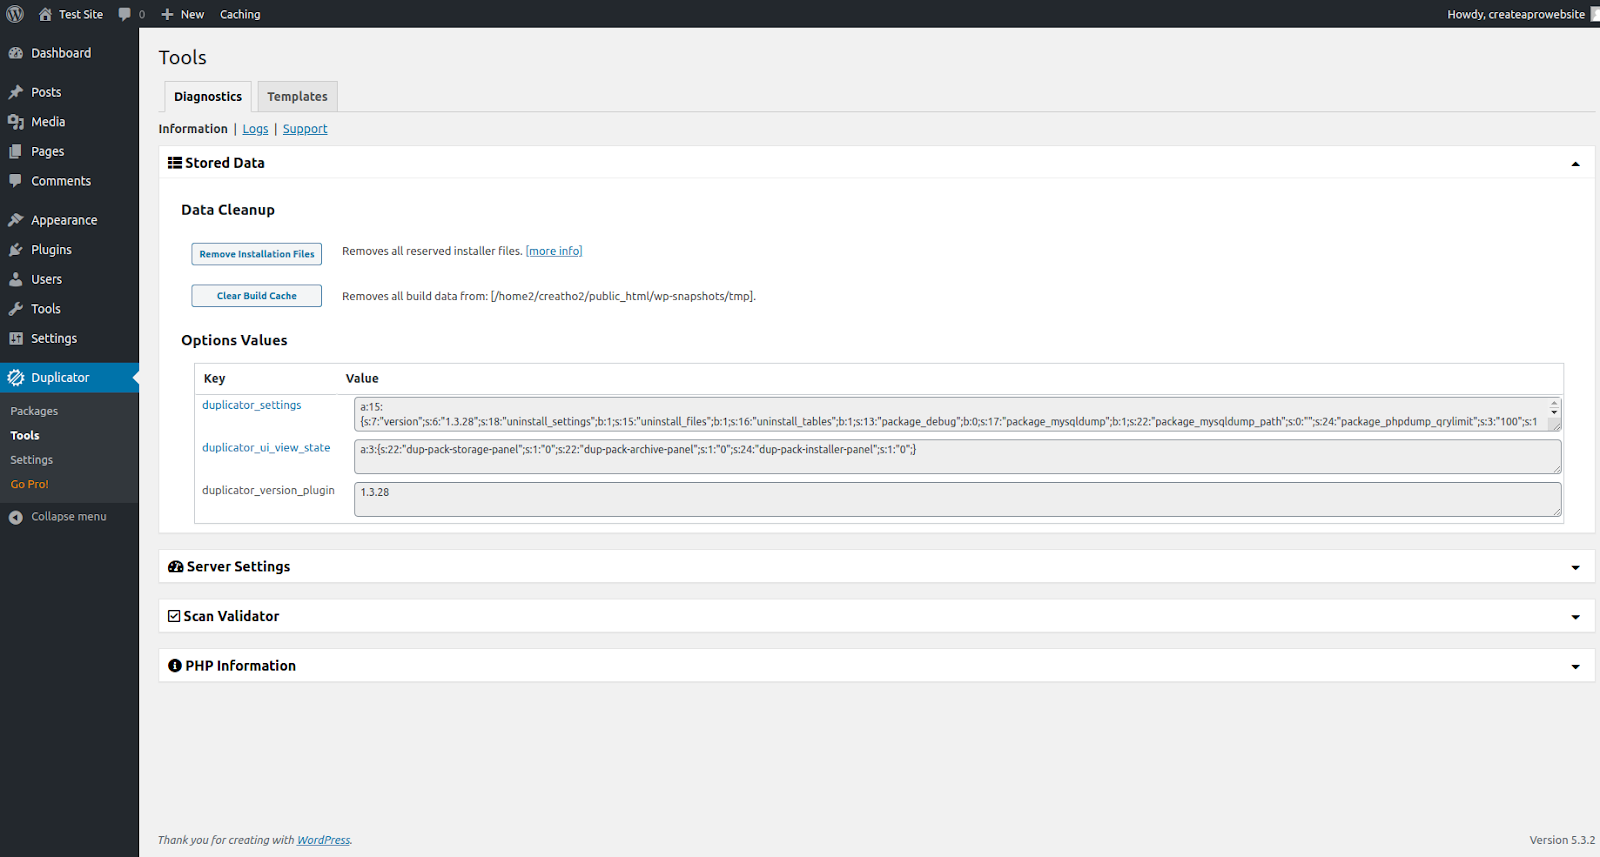Open the comments bubble icon in admin bar
Viewport: 1600px width, 857px height.
point(124,14)
